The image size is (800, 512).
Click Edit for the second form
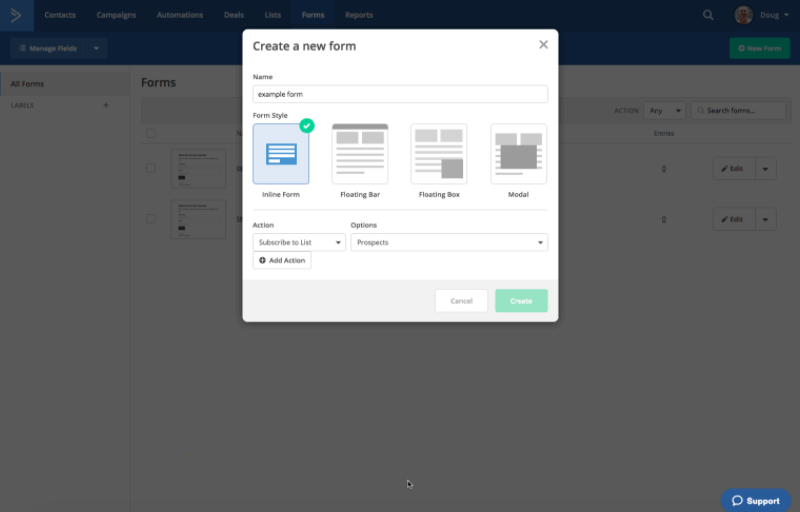click(x=734, y=219)
